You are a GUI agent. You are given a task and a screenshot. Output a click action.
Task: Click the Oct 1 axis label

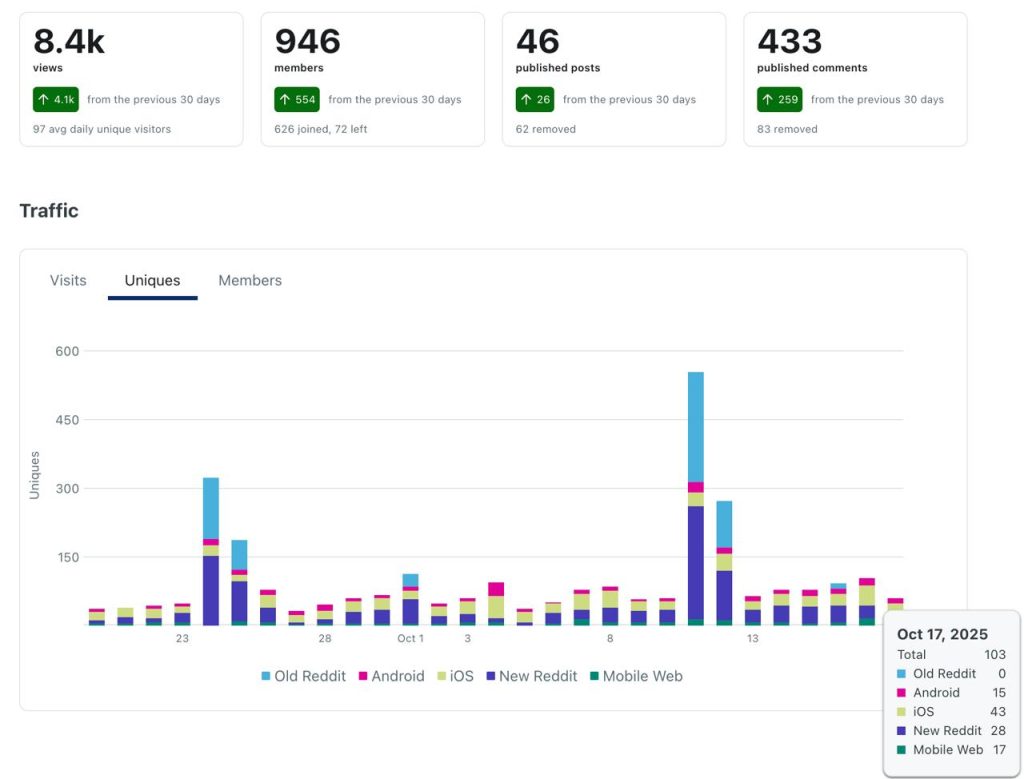pos(410,638)
